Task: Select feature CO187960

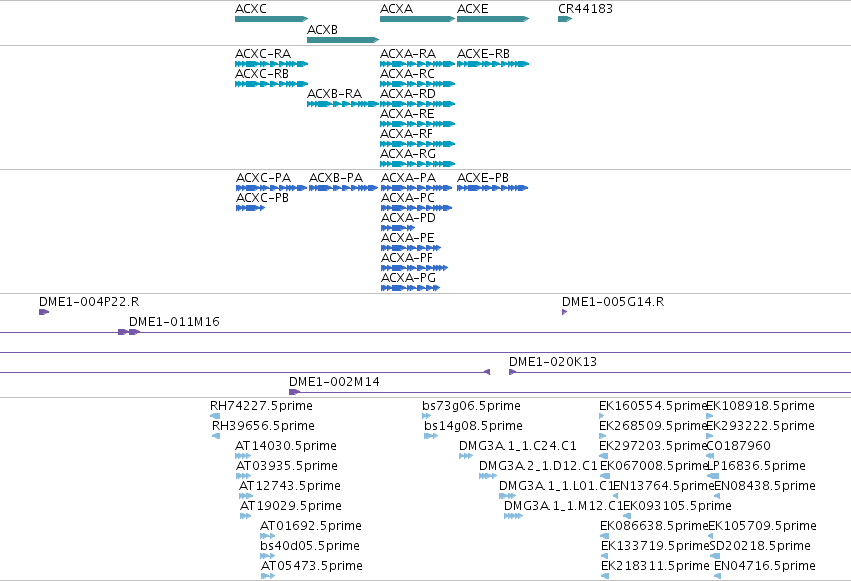Action: tap(710, 456)
